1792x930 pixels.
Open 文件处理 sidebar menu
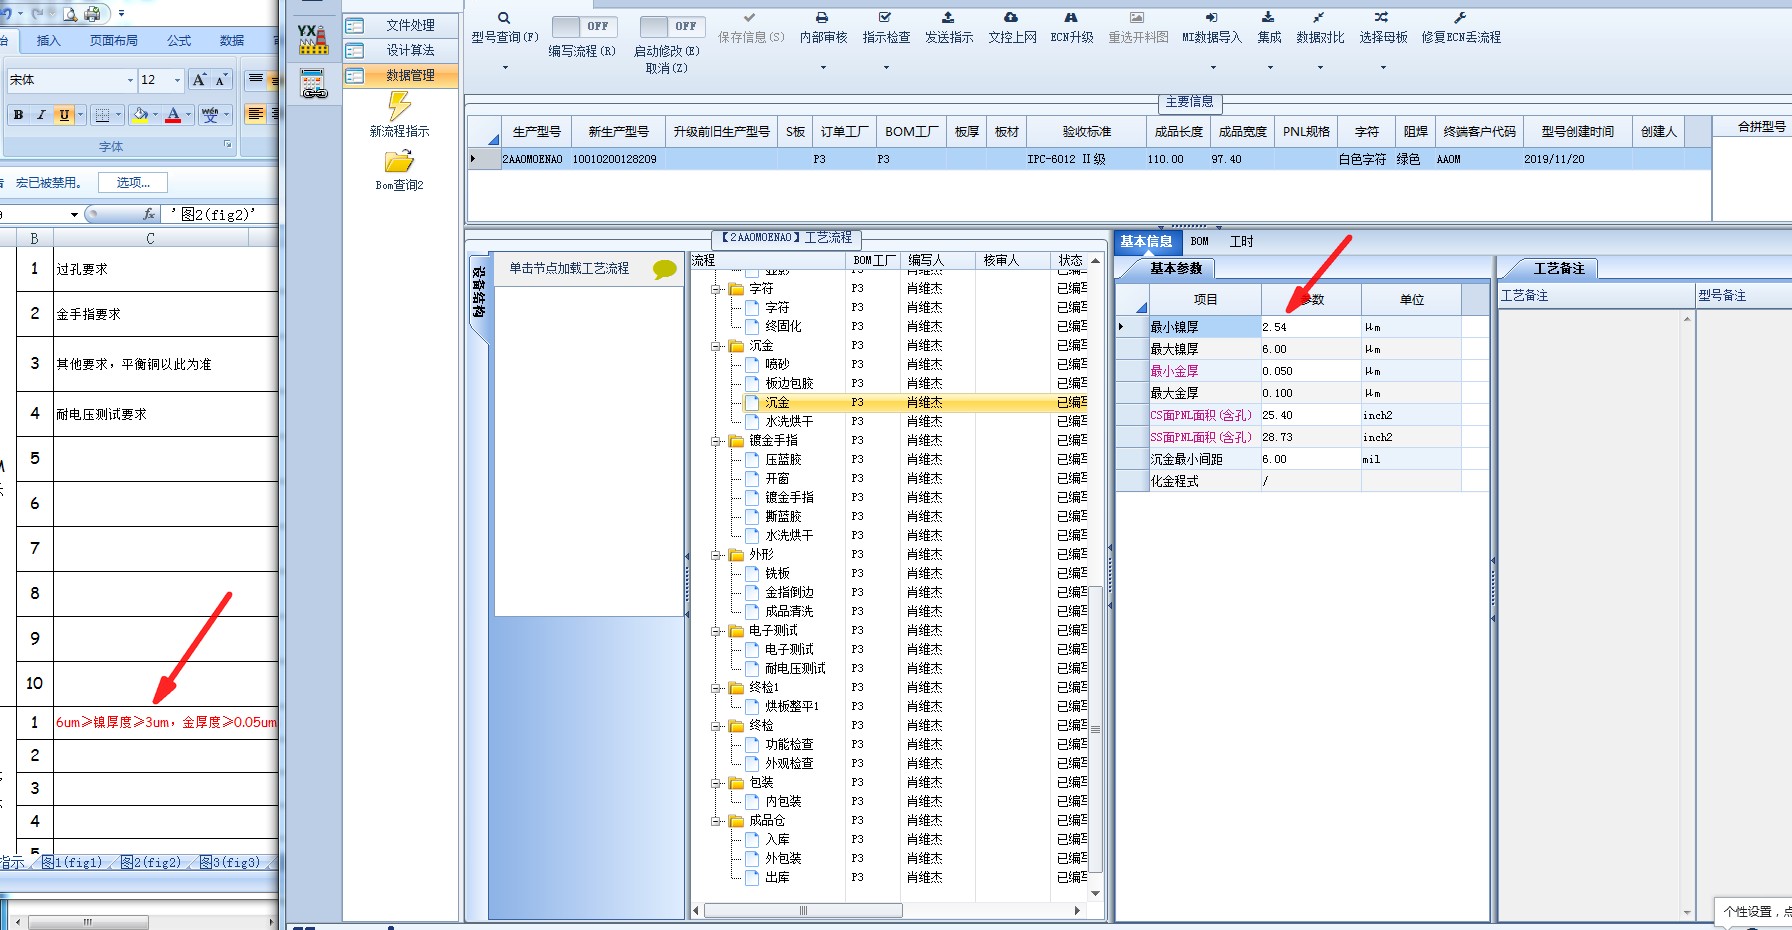pyautogui.click(x=401, y=26)
